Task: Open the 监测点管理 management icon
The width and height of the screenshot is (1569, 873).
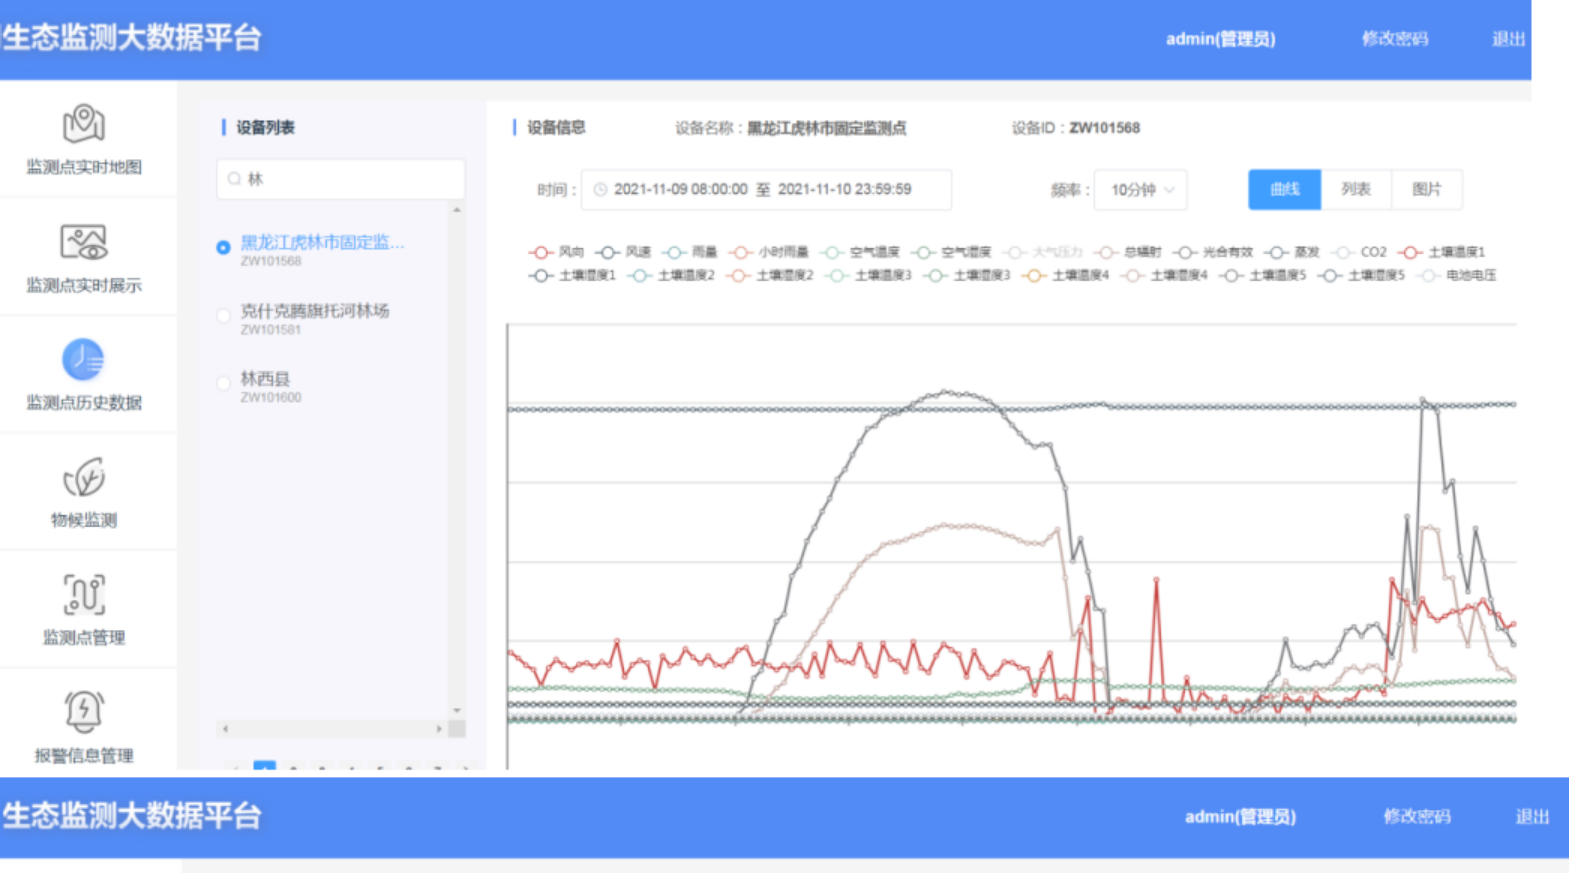Action: coord(84,595)
